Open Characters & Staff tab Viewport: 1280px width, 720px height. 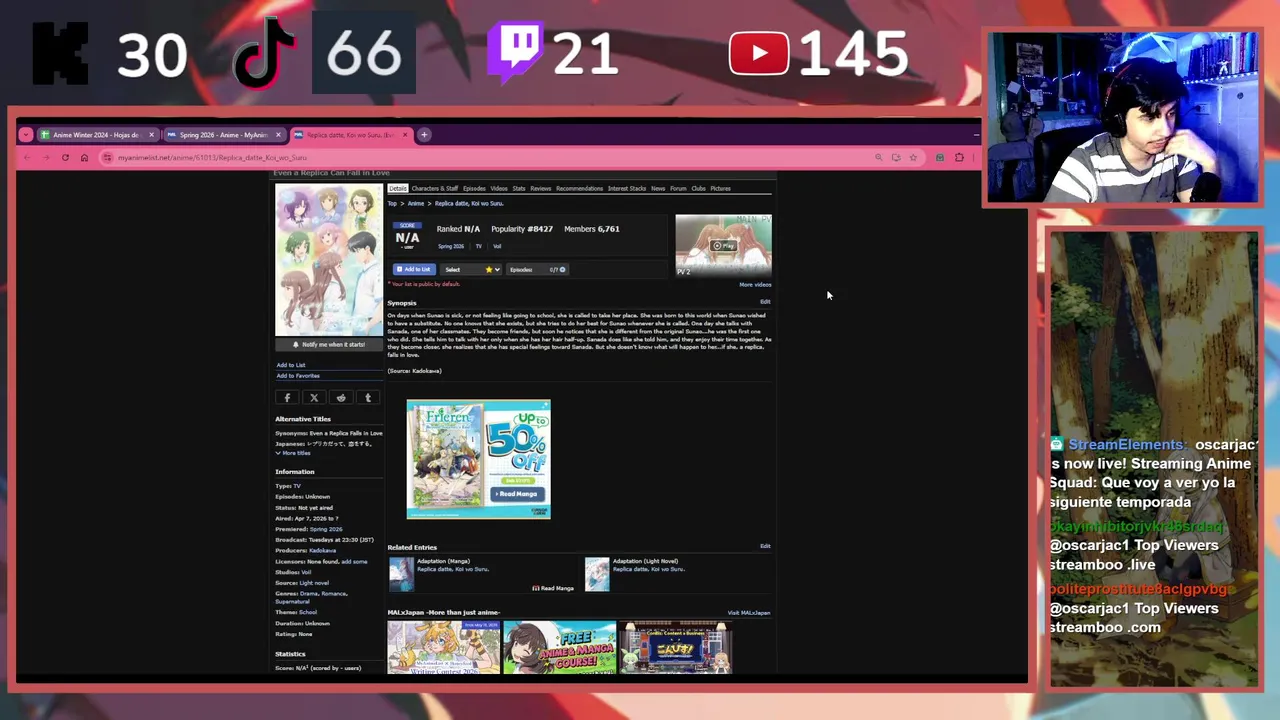435,188
